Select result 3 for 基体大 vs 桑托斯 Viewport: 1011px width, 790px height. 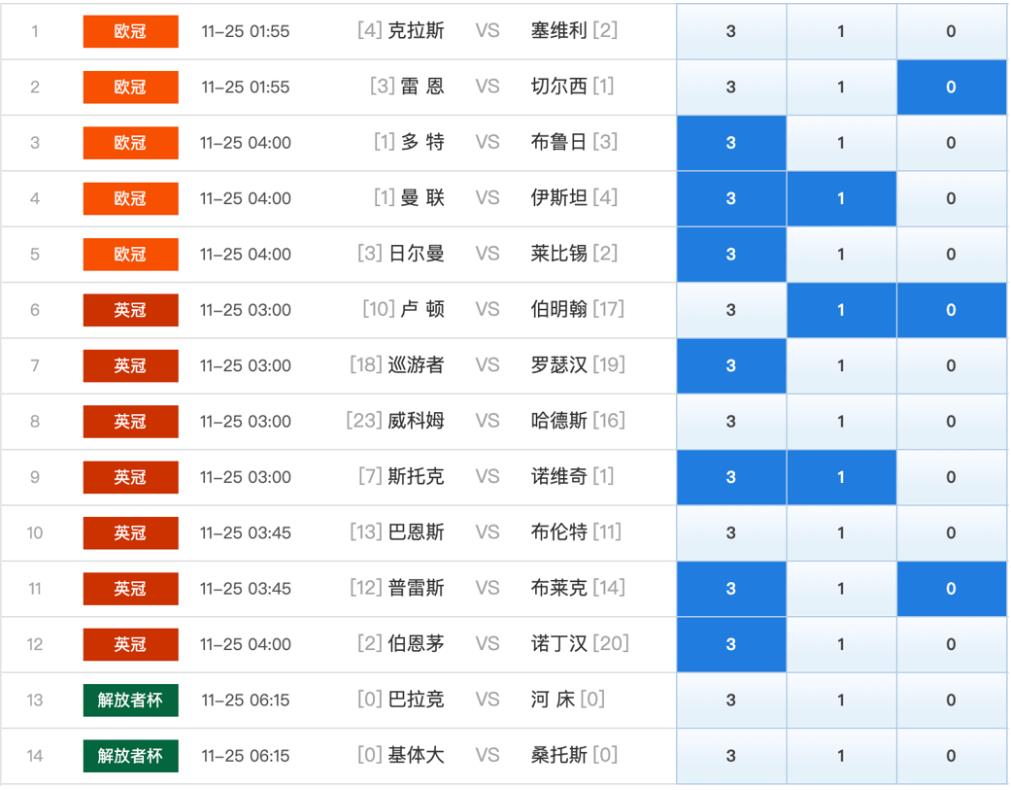click(x=731, y=756)
